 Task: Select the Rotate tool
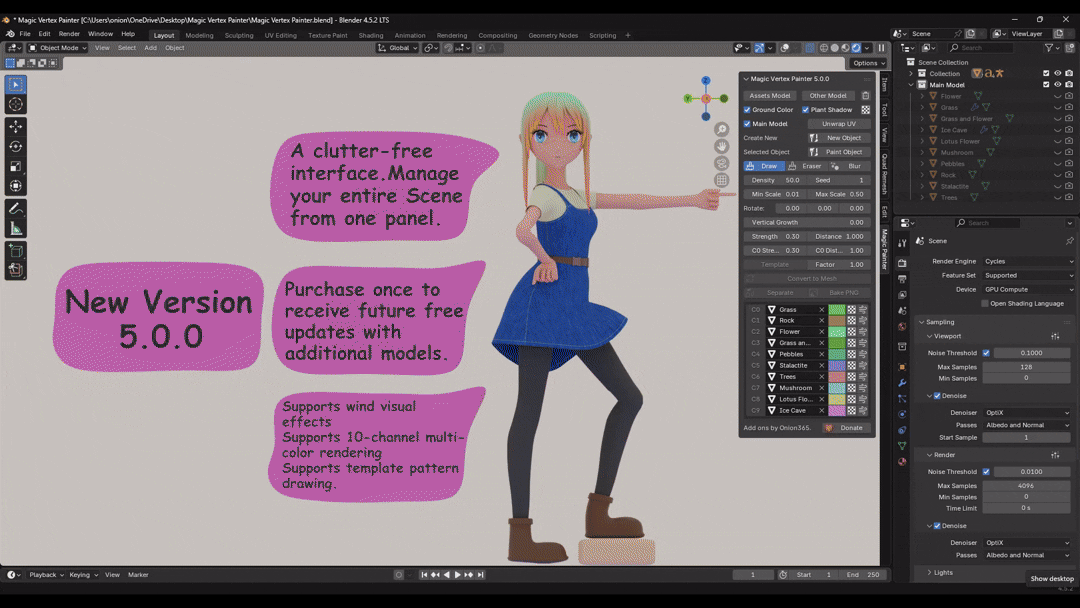click(x=16, y=146)
